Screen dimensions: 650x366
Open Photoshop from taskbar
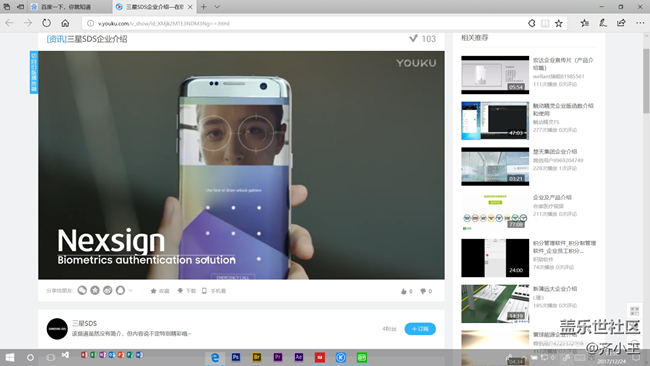236,357
